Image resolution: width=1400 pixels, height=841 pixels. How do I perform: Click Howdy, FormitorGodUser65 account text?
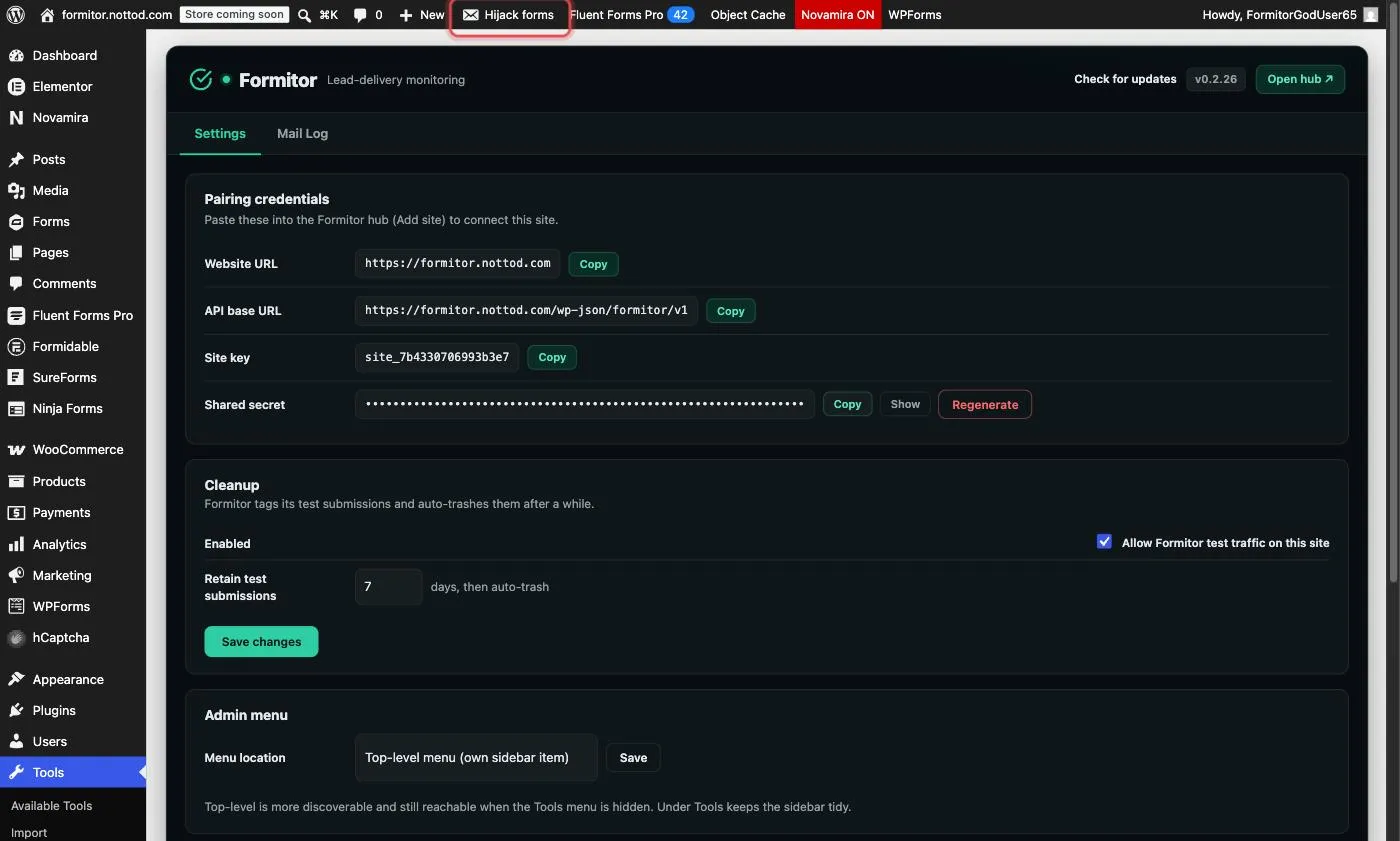pos(1281,15)
